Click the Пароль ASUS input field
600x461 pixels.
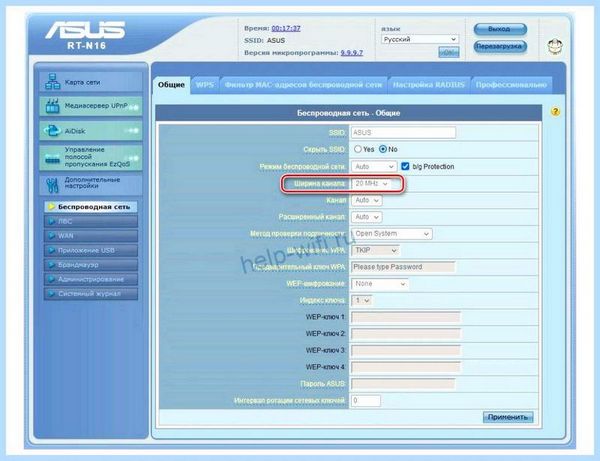[403, 384]
